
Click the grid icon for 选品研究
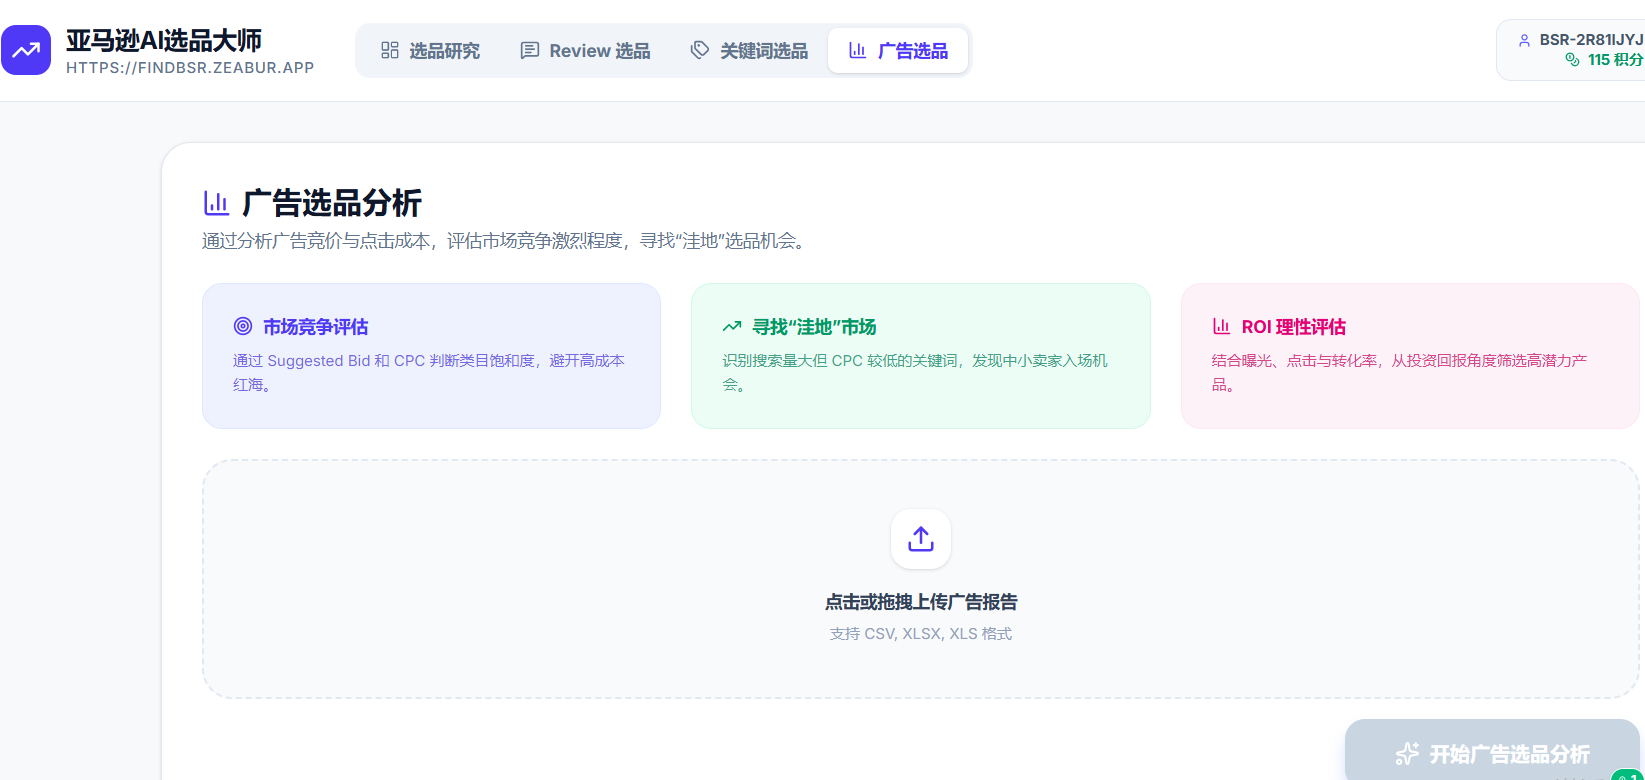tap(390, 50)
